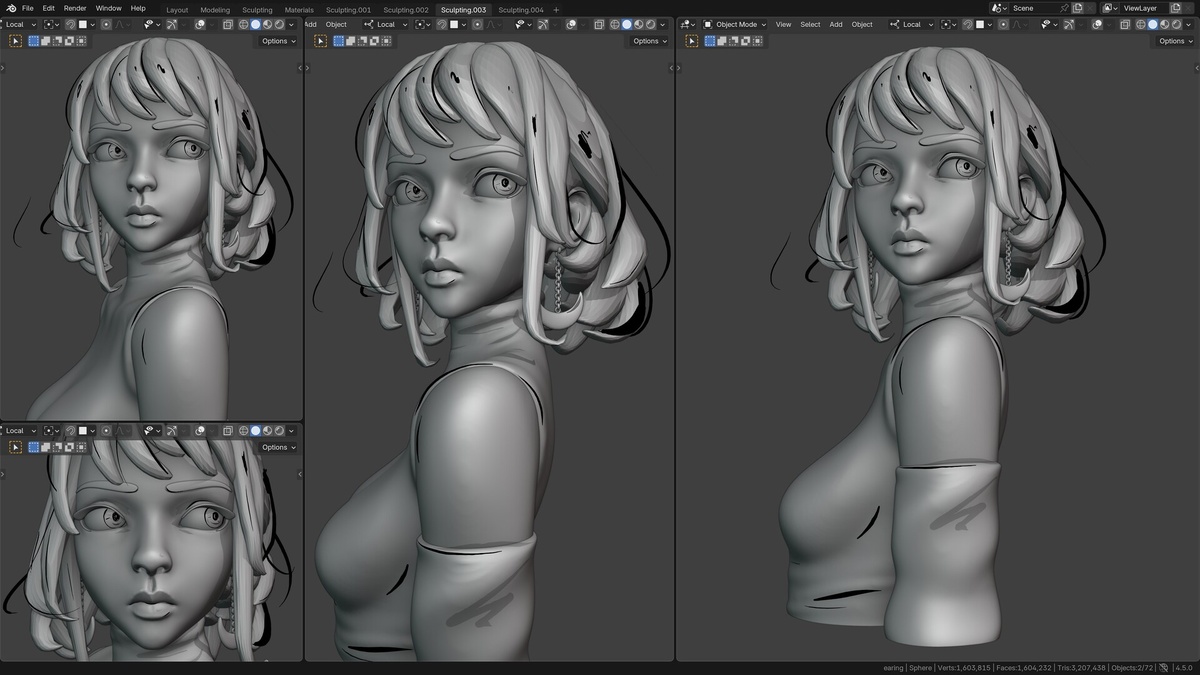Toggle snapping magnet in right viewport

967,24
